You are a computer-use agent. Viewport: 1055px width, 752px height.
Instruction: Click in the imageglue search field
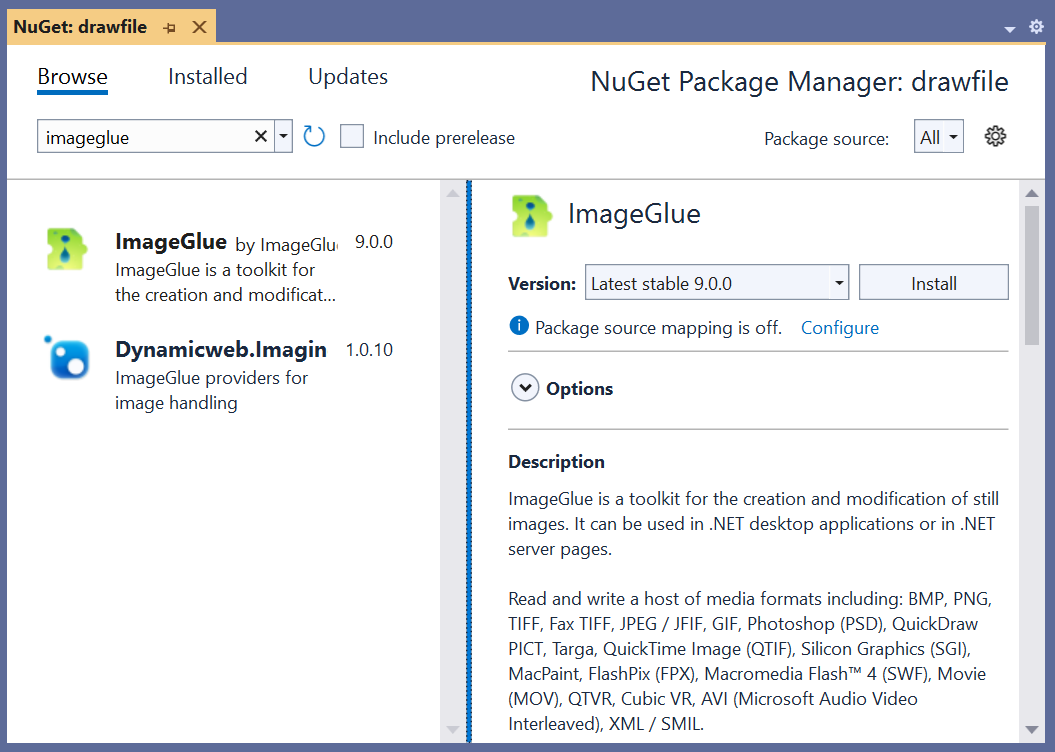140,137
